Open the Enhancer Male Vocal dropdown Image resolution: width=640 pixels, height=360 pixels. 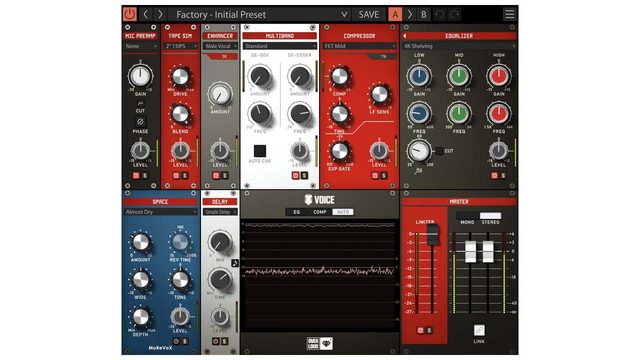[x=220, y=46]
